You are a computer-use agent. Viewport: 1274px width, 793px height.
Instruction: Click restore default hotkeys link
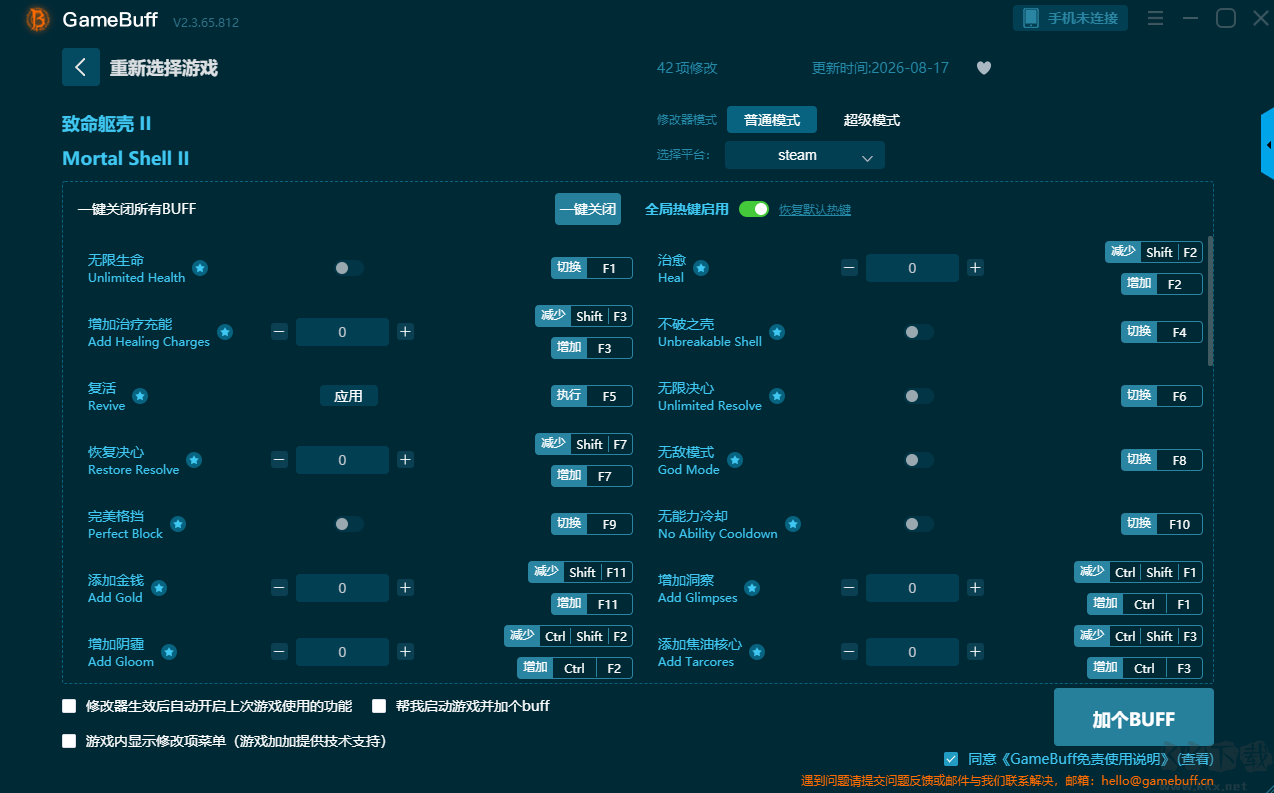[x=815, y=210]
